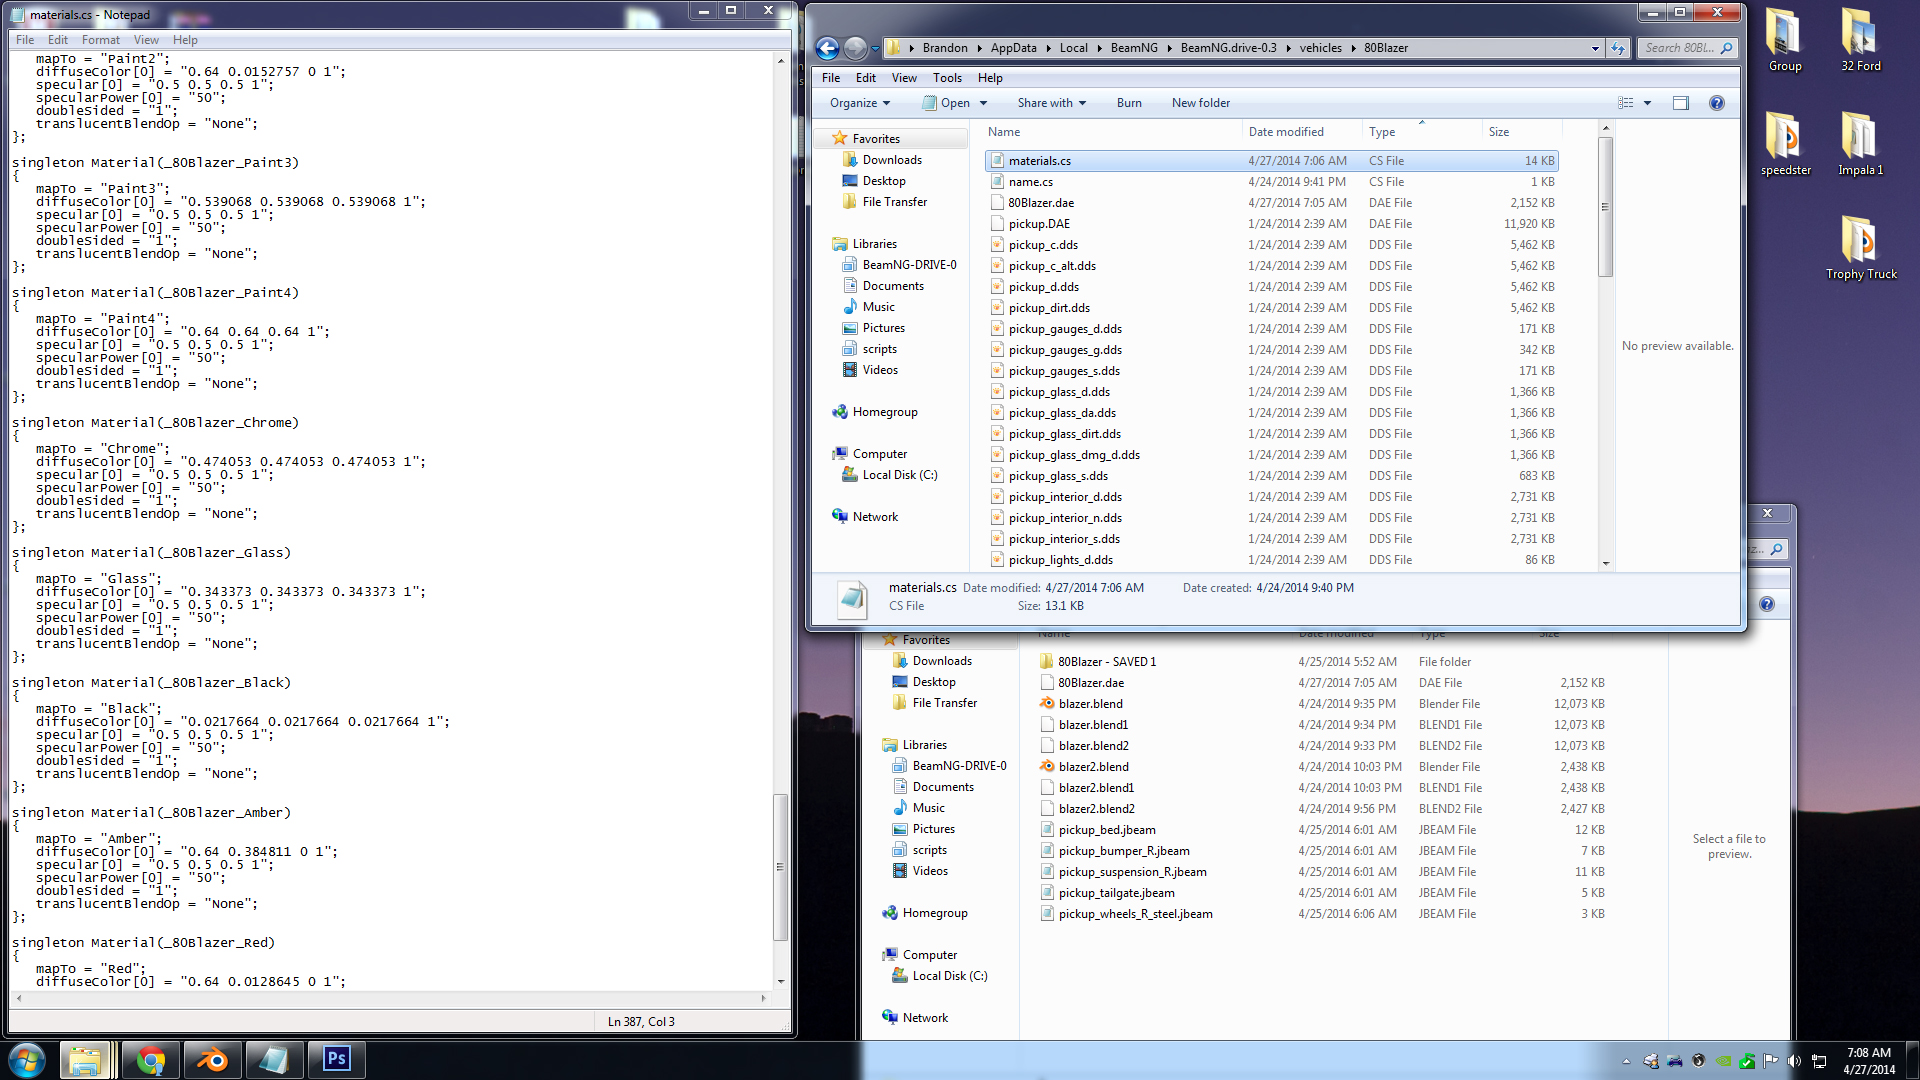Open the Explorer Tools menu
The width and height of the screenshot is (1920, 1080).
946,78
